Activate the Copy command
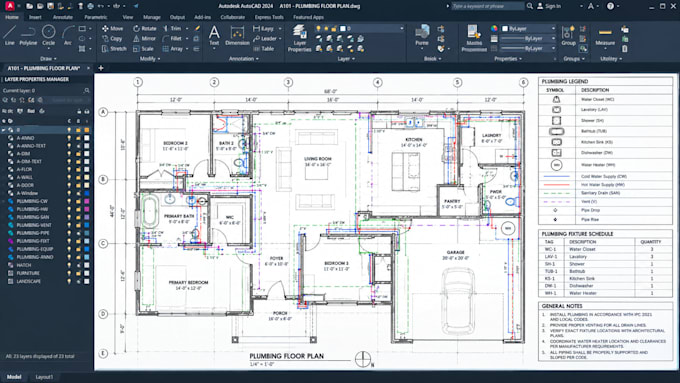 tap(112, 39)
